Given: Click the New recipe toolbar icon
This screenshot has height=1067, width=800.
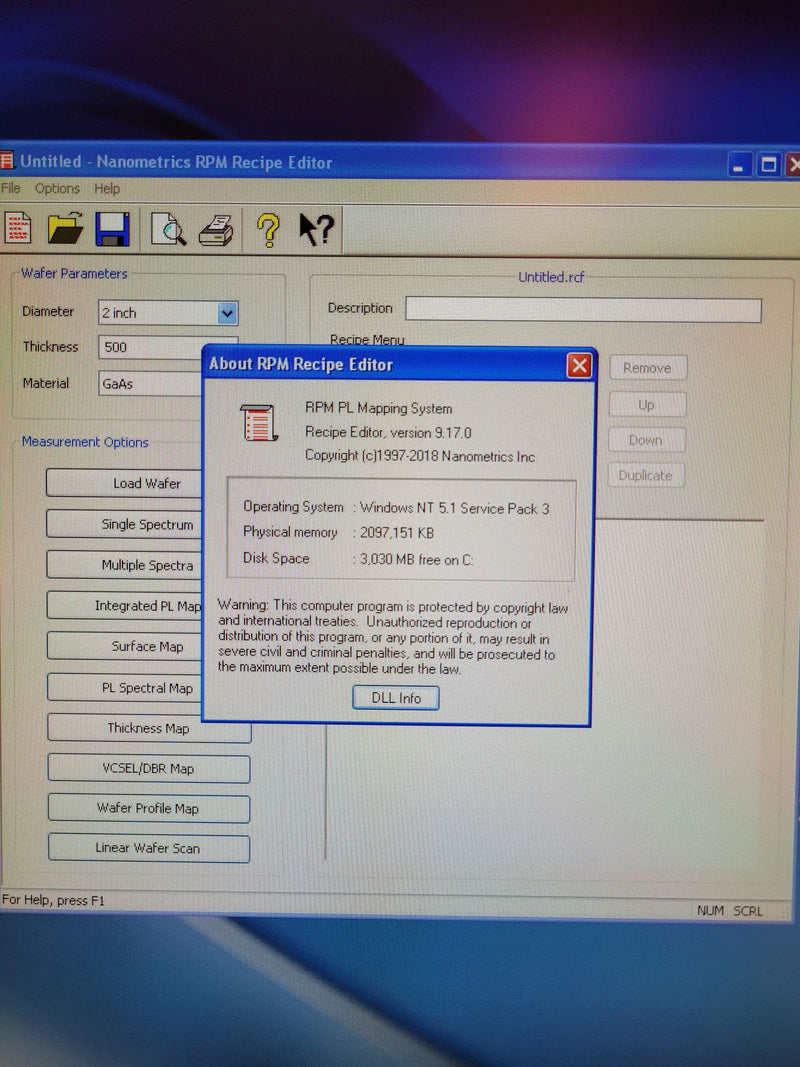Looking at the screenshot, I should (17, 229).
